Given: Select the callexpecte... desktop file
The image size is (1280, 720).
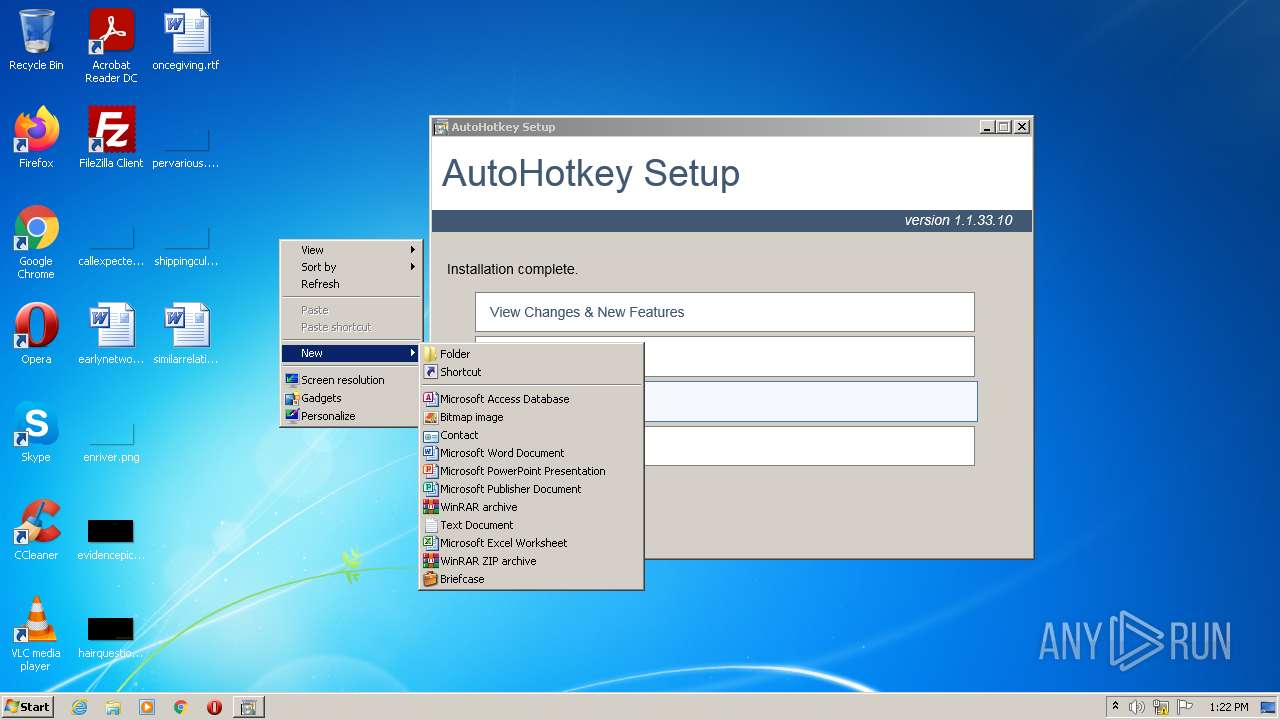Looking at the screenshot, I should pos(111,245).
